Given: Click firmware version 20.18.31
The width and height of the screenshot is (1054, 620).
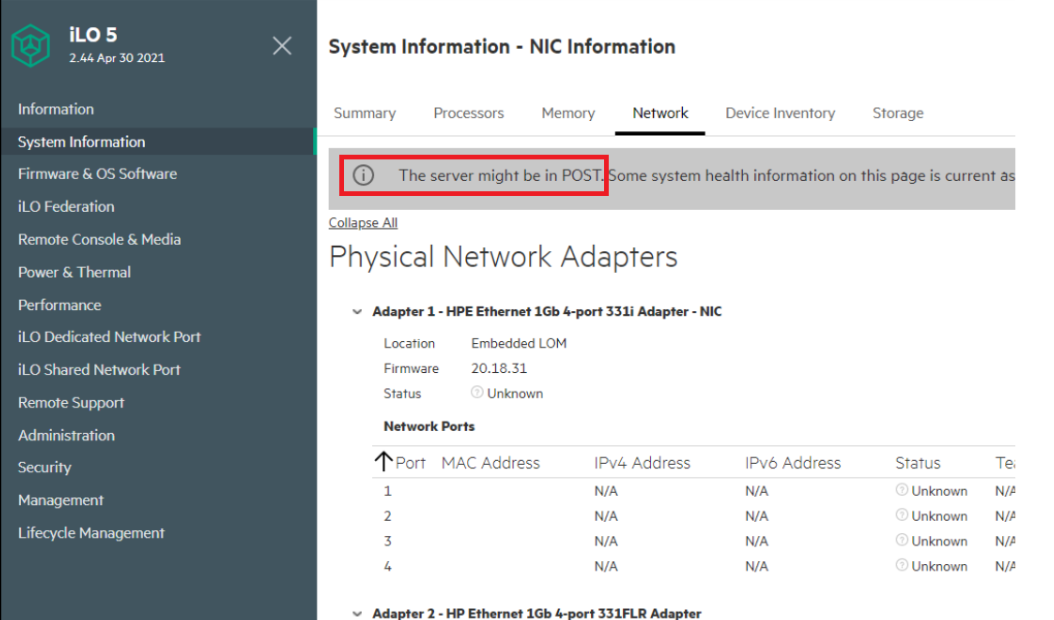Looking at the screenshot, I should point(499,369).
